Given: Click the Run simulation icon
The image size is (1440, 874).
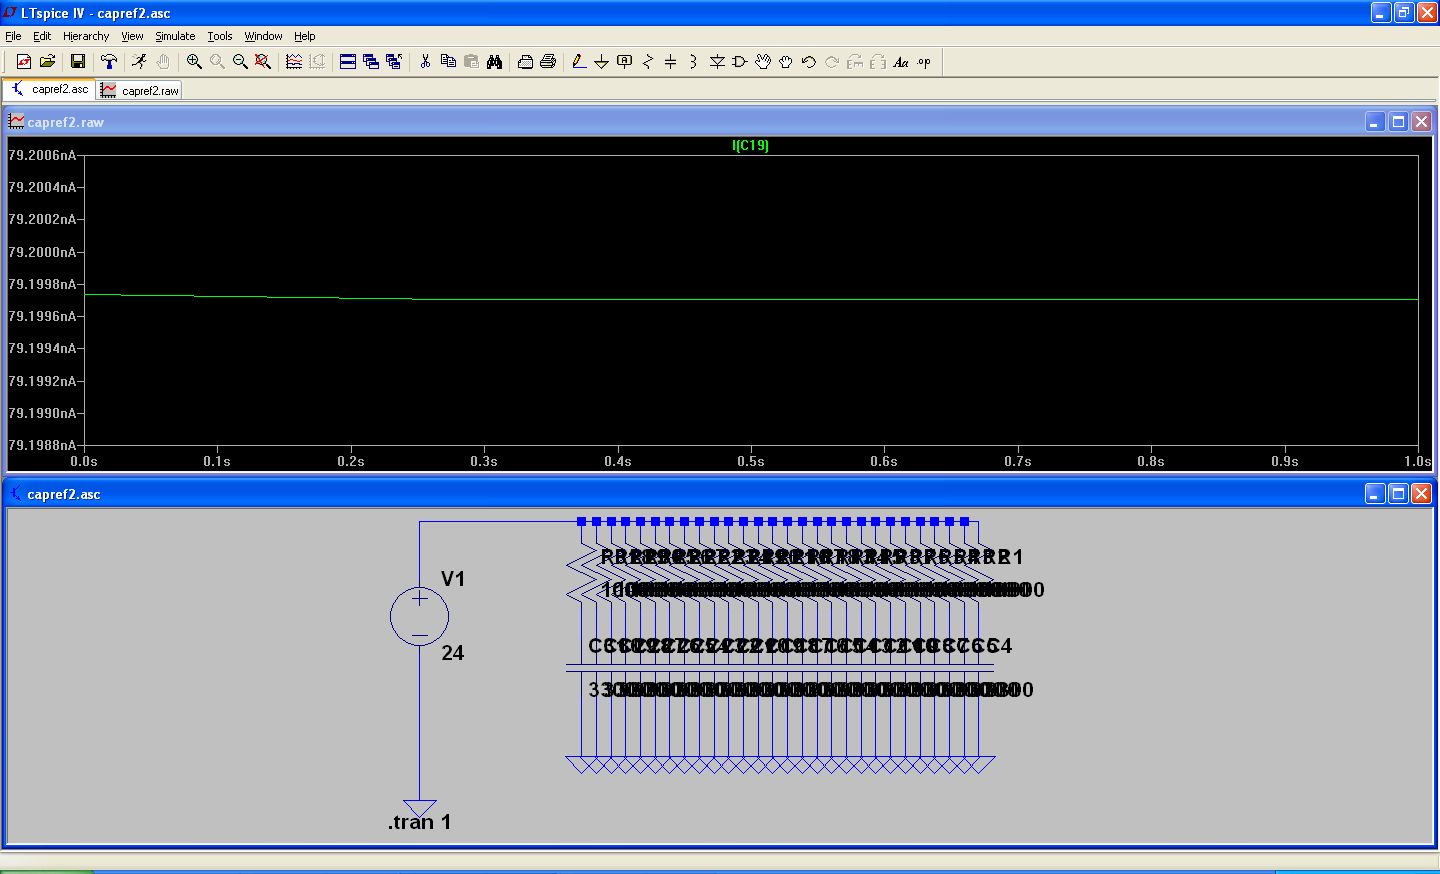Looking at the screenshot, I should click(139, 62).
